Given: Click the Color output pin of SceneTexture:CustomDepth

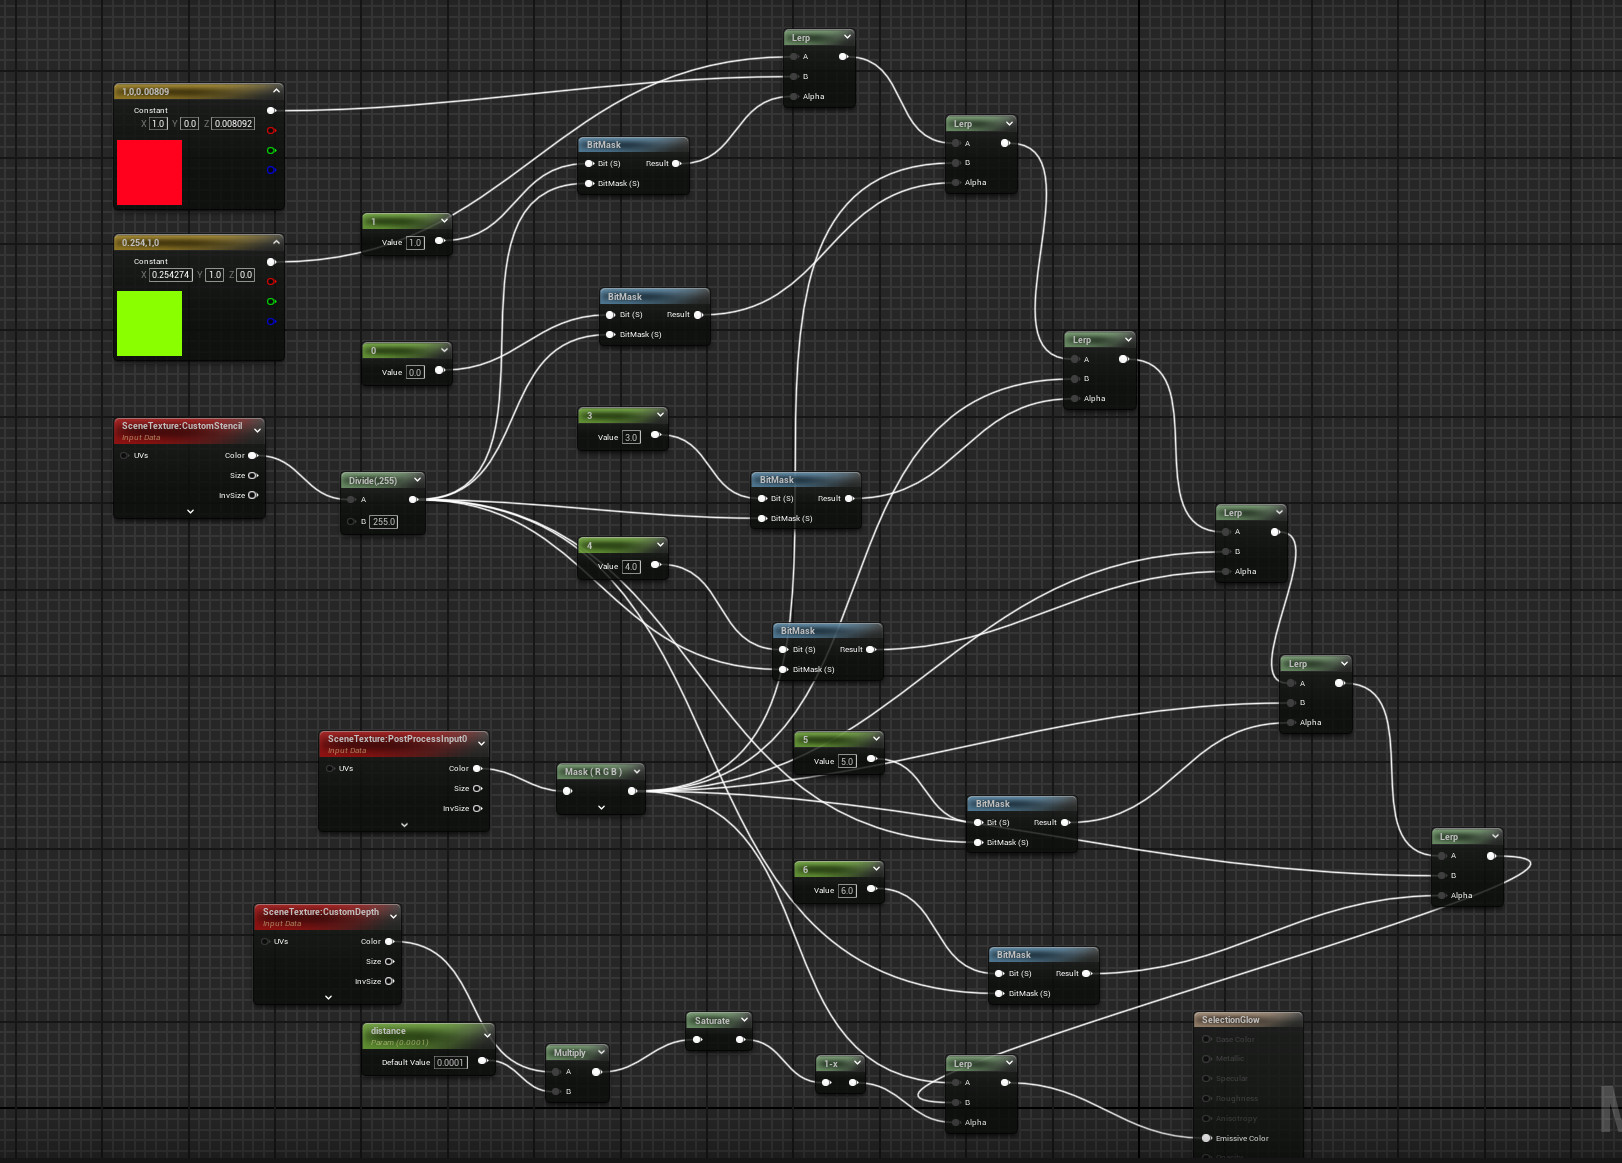Looking at the screenshot, I should [x=389, y=942].
